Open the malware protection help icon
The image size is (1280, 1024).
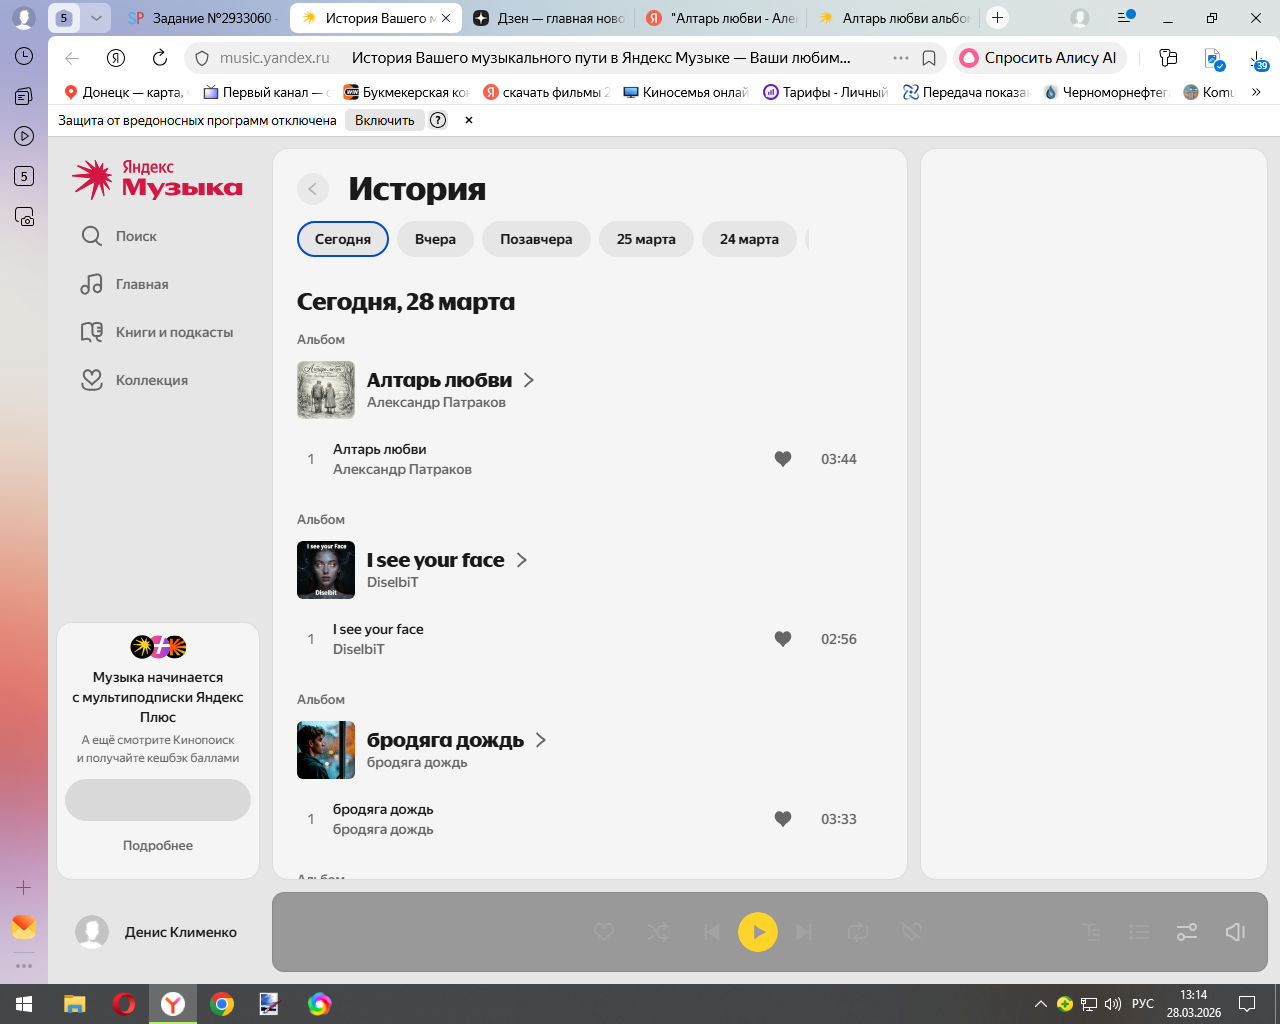tap(438, 120)
